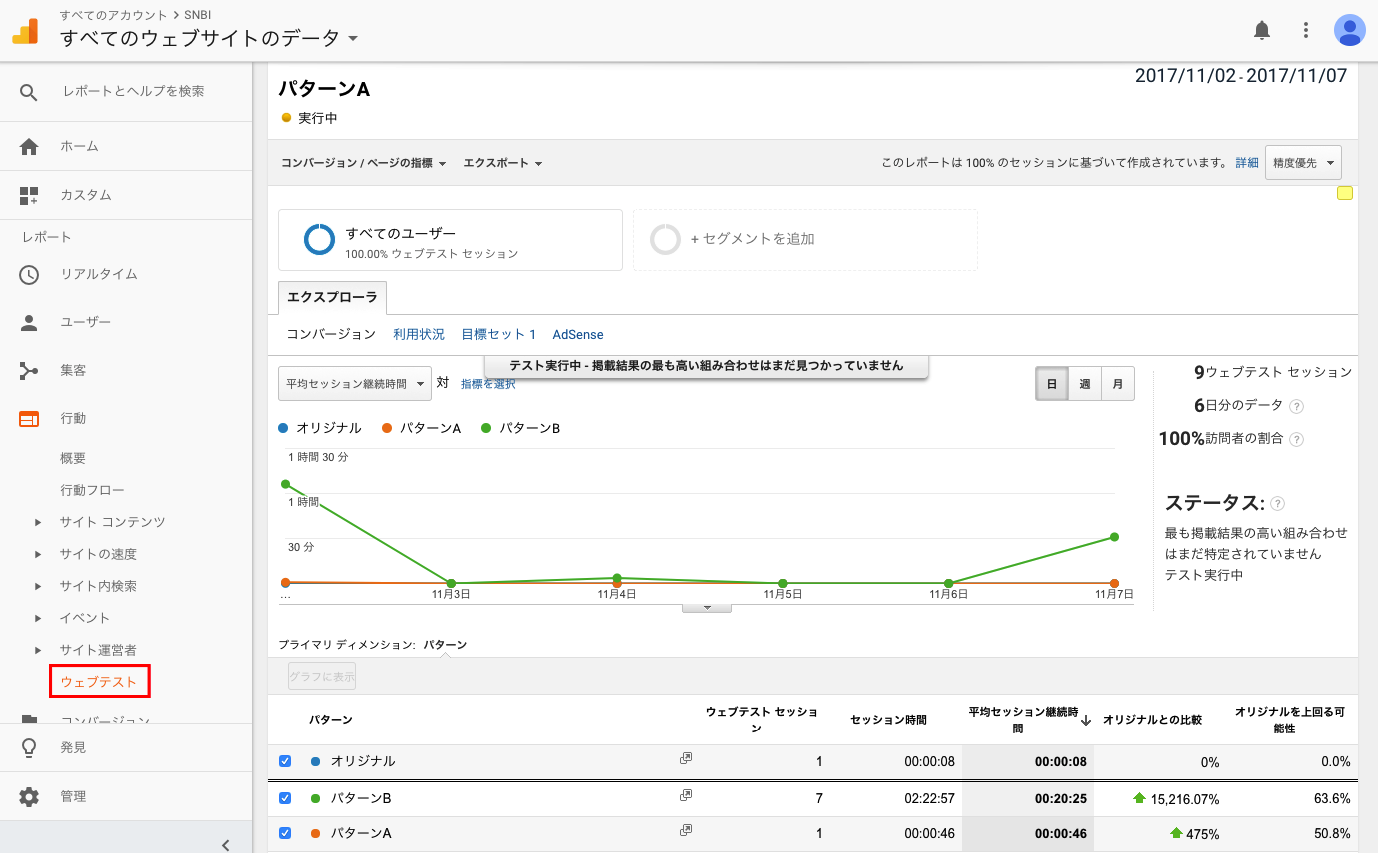This screenshot has width=1378, height=853.
Task: Click パターンB point on 11月4日
Action: click(617, 578)
